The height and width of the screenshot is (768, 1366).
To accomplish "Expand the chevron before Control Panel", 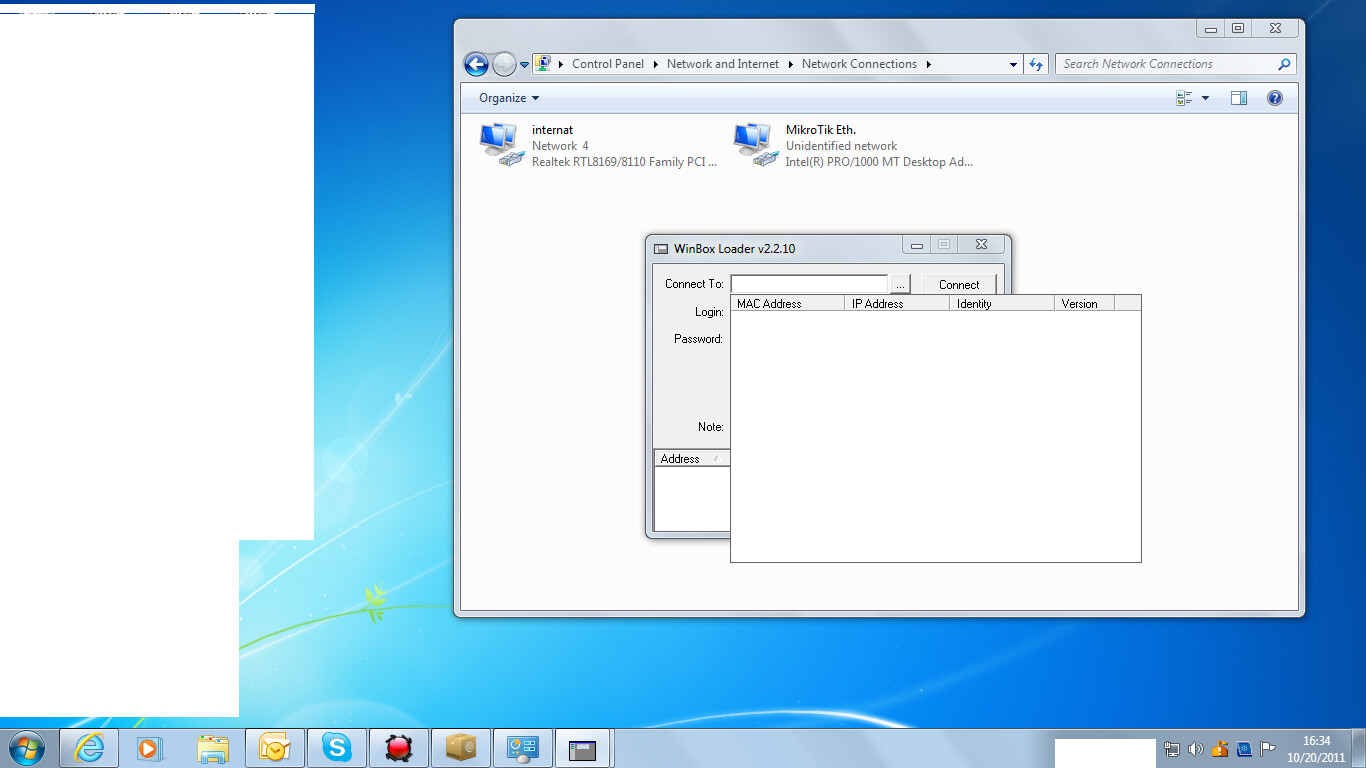I will (561, 64).
